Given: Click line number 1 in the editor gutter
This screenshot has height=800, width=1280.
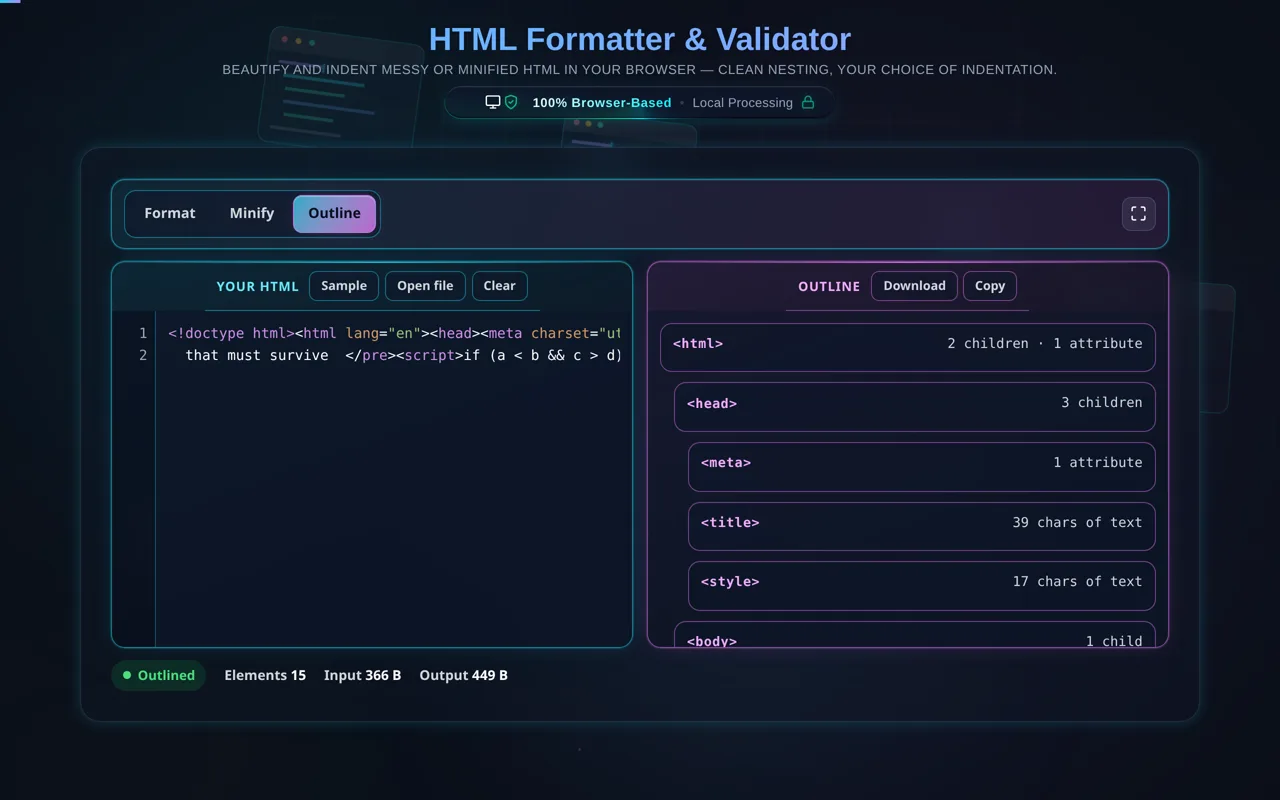Looking at the screenshot, I should 143,333.
